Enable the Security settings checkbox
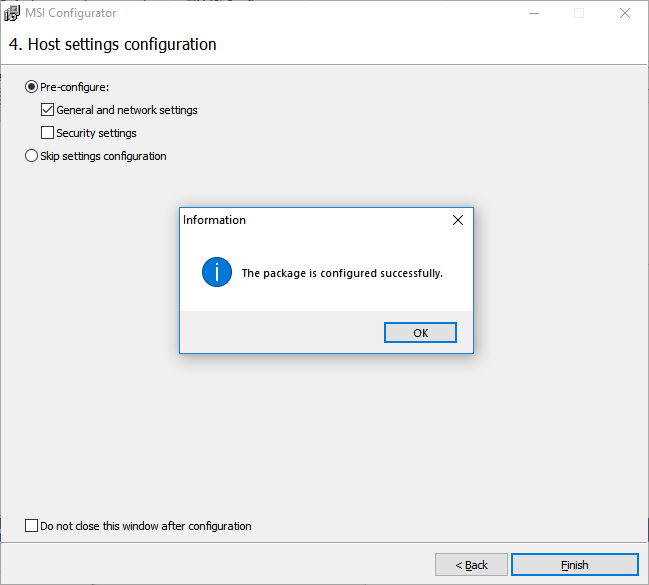Image resolution: width=649 pixels, height=585 pixels. (x=47, y=133)
